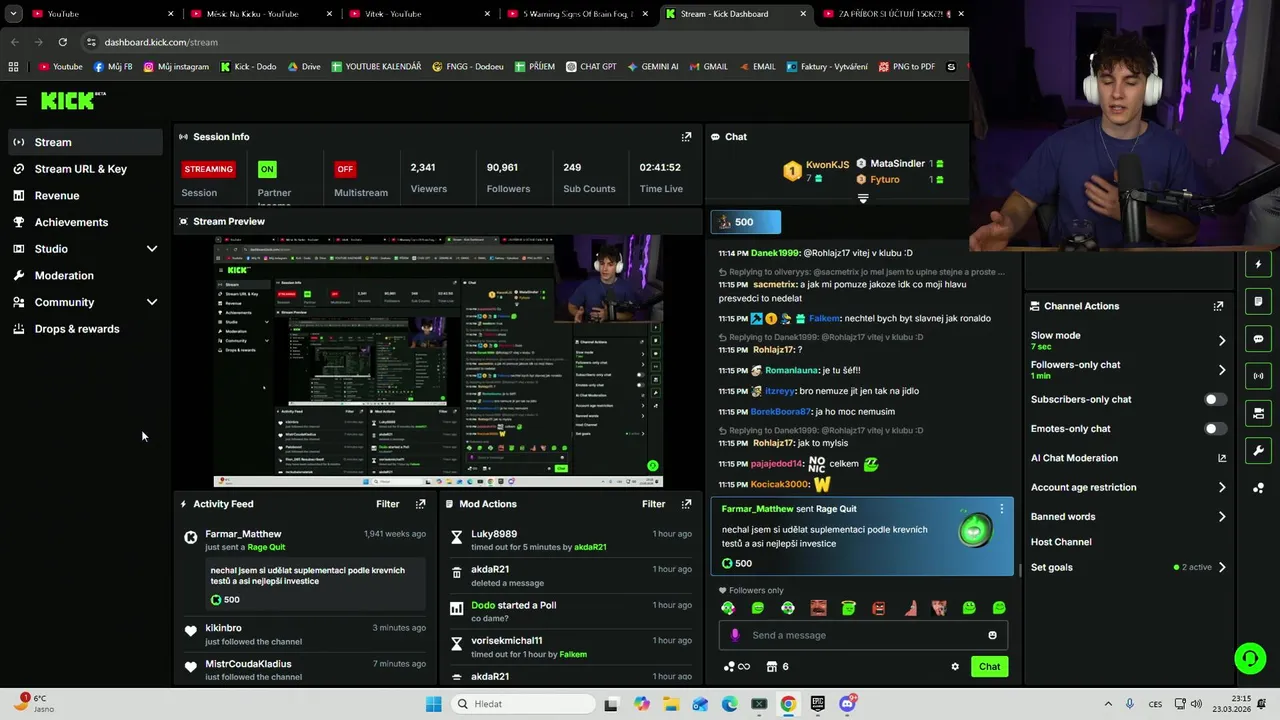This screenshot has height=720, width=1280.
Task: Open the YOUTUBE KALENDÁŘ bookmark
Action: point(376,67)
